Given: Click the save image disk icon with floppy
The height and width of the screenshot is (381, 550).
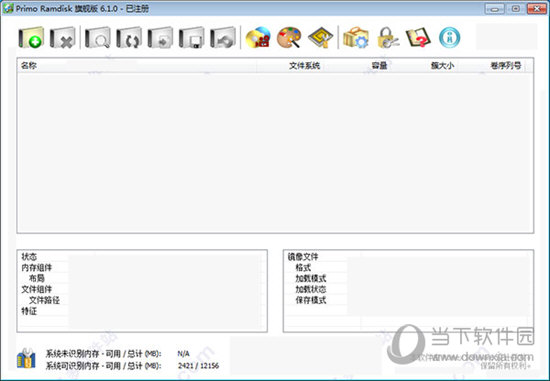Looking at the screenshot, I should 192,38.
